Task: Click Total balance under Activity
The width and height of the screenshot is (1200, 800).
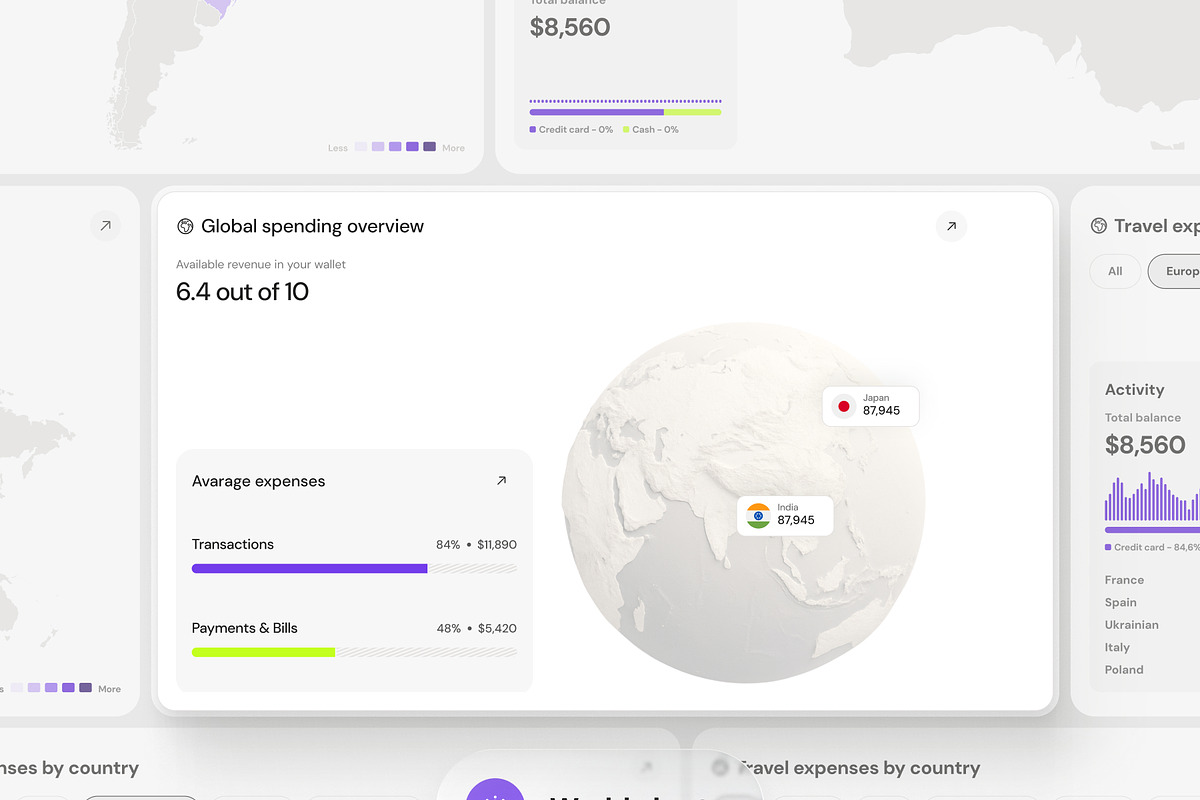Action: tap(1143, 418)
